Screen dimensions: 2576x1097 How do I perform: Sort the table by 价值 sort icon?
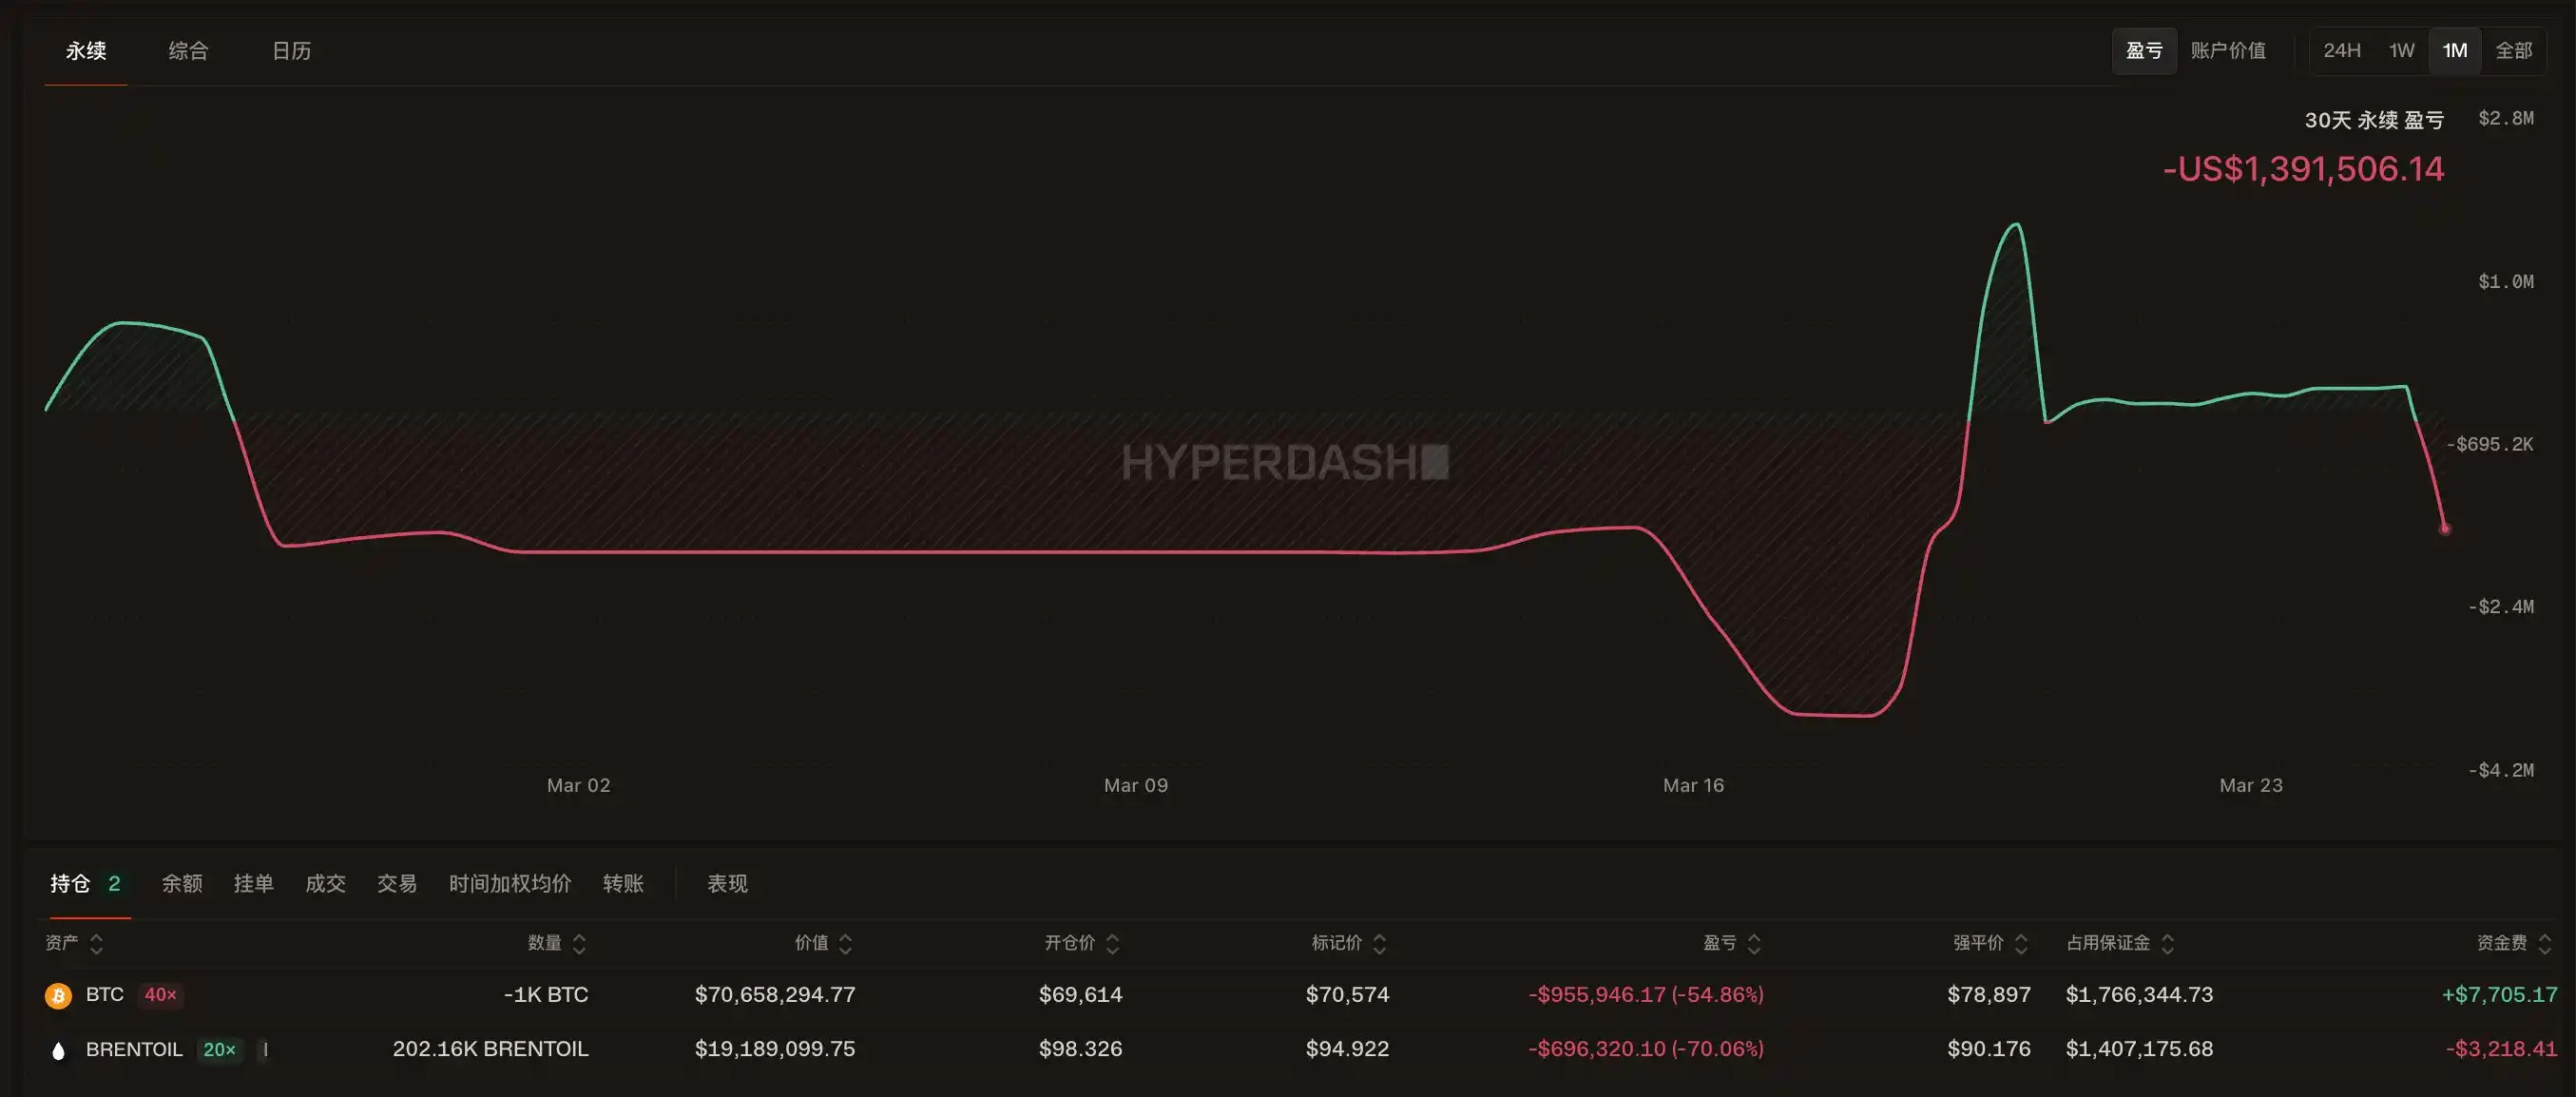click(x=846, y=942)
